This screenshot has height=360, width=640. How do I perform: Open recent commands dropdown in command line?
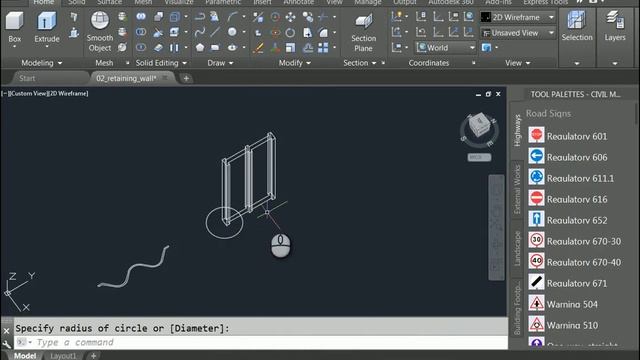[24, 342]
